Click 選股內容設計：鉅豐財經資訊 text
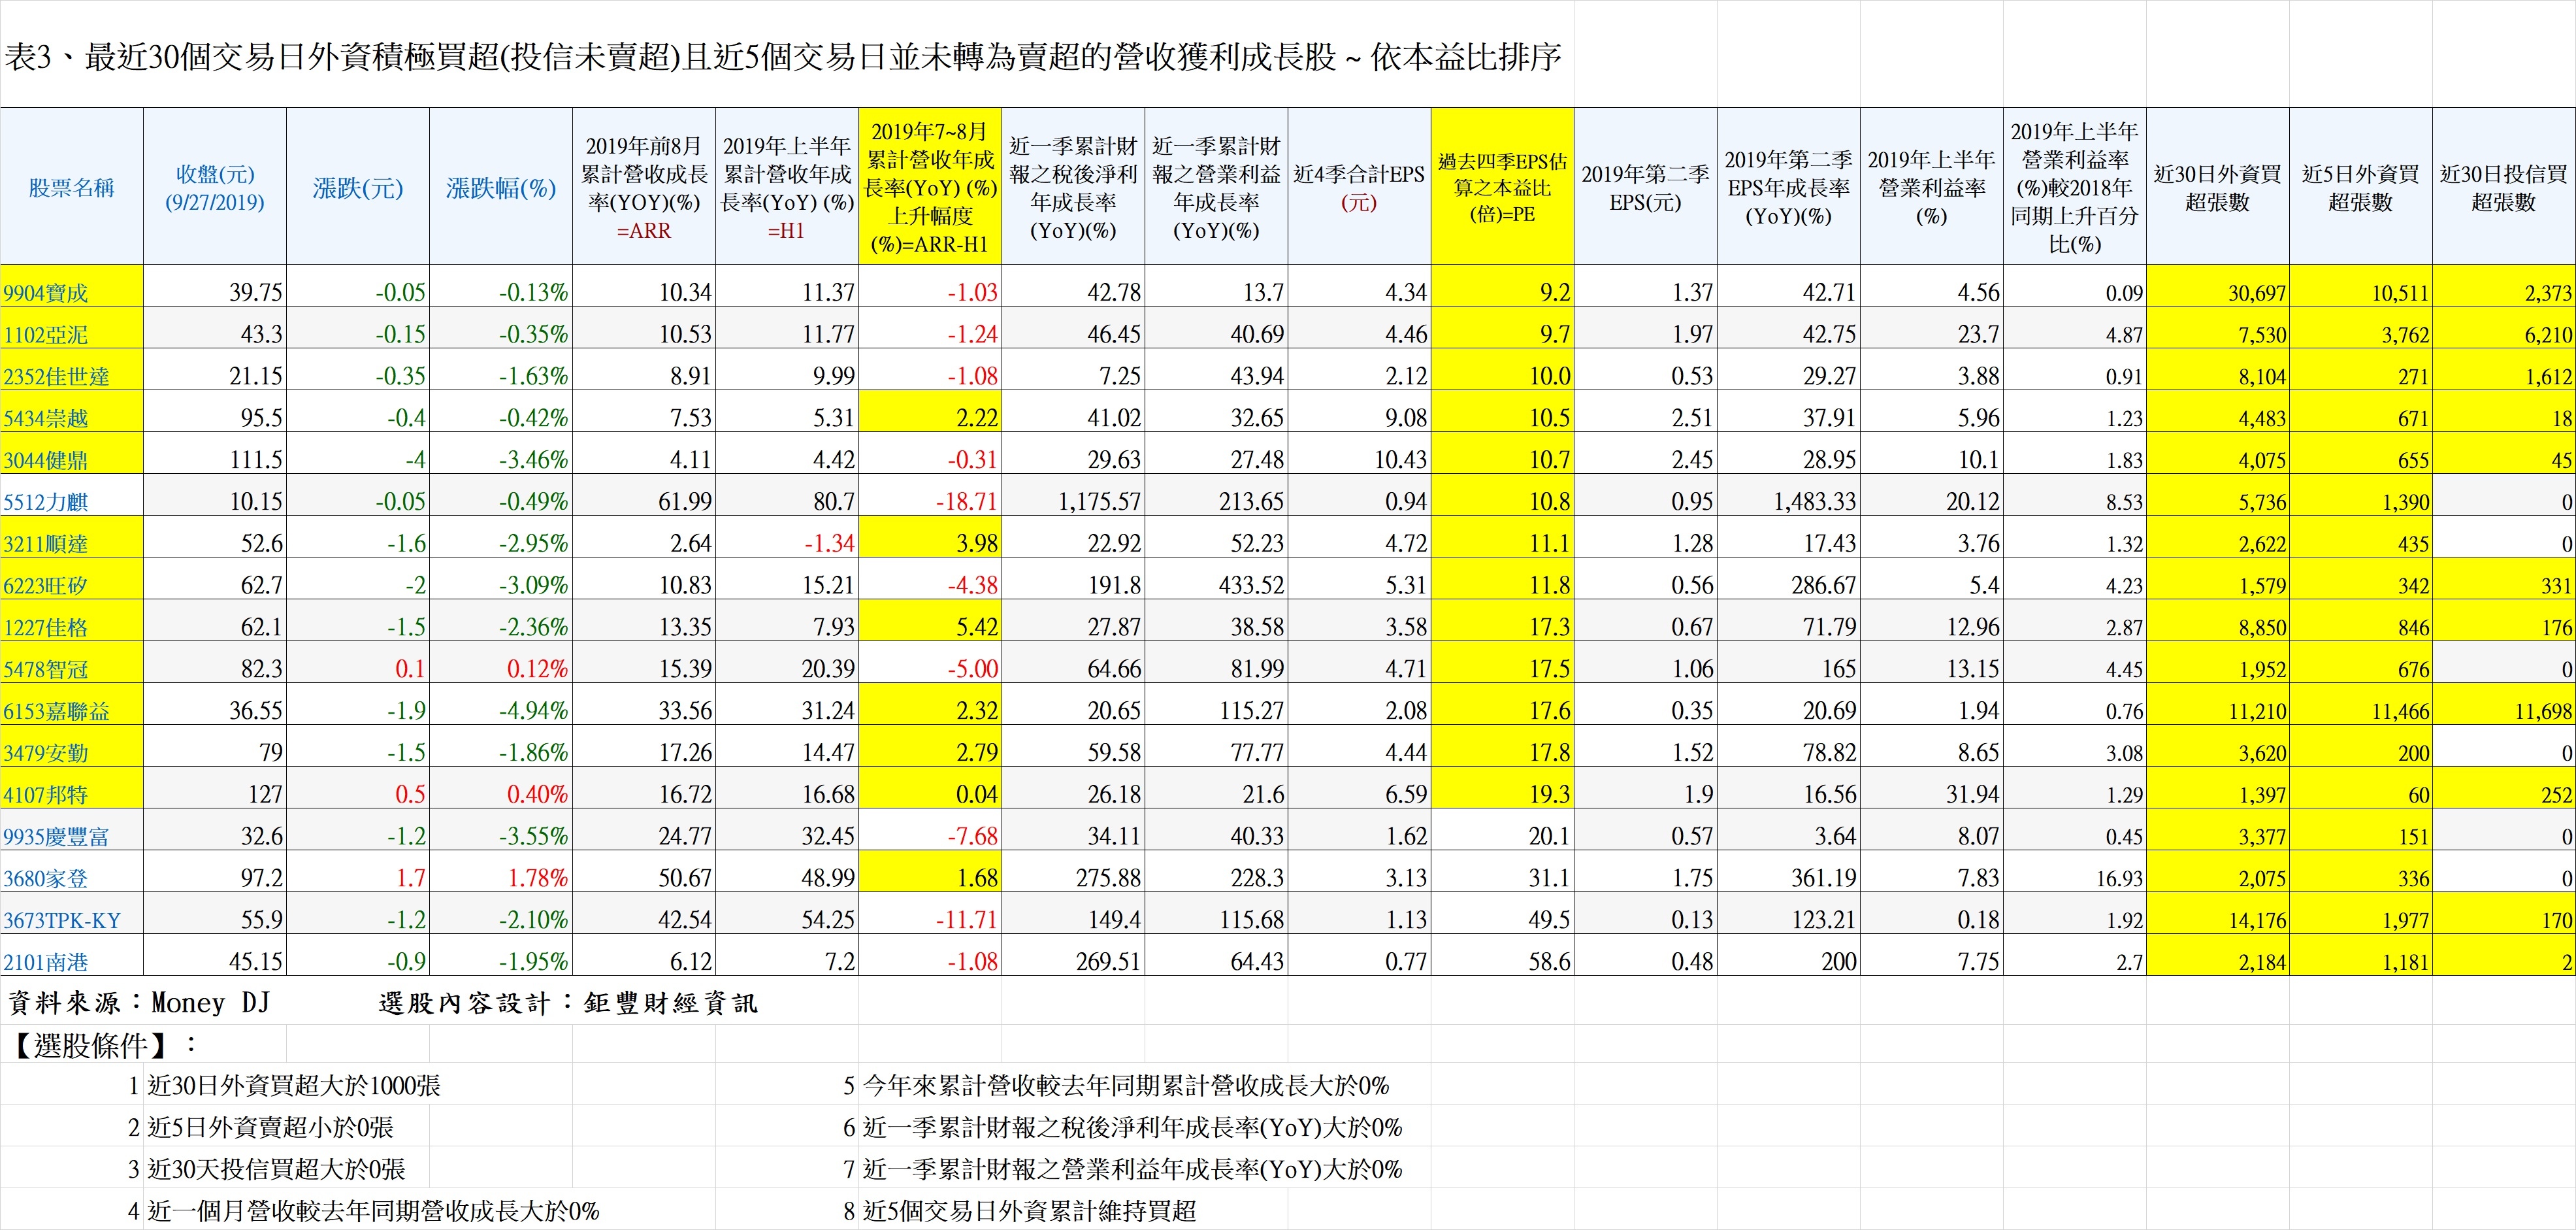 (568, 1003)
